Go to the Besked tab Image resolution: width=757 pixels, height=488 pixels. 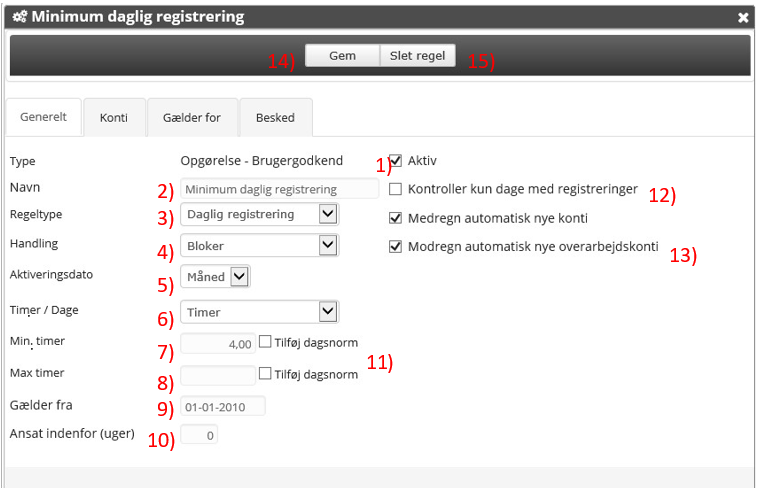pos(275,117)
